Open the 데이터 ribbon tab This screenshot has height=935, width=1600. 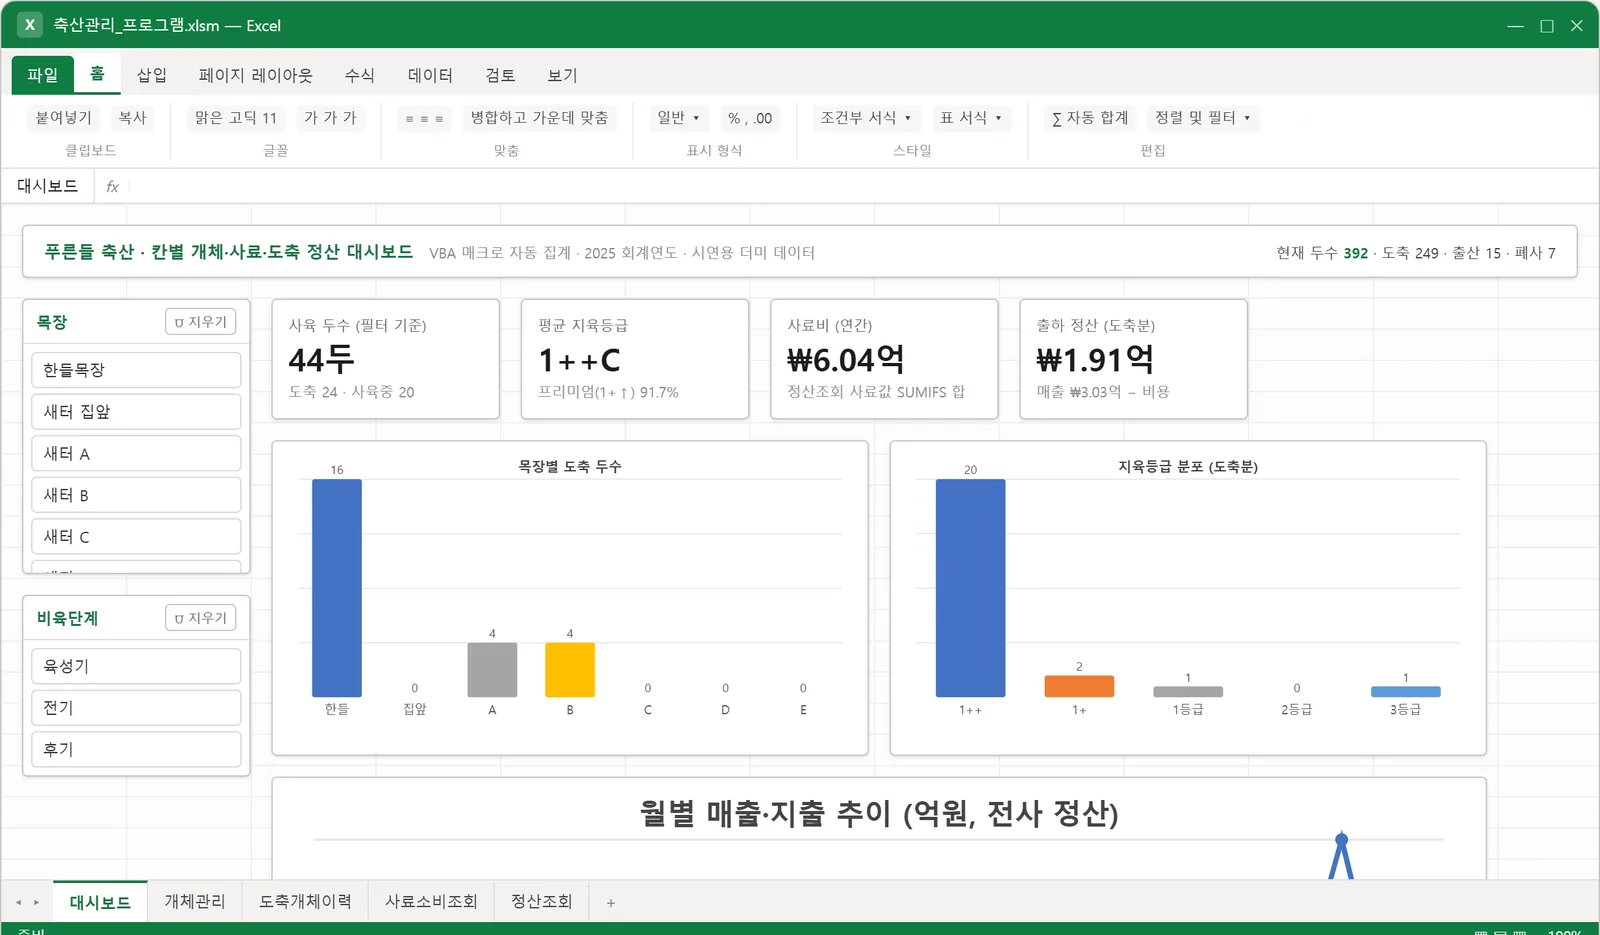(430, 75)
